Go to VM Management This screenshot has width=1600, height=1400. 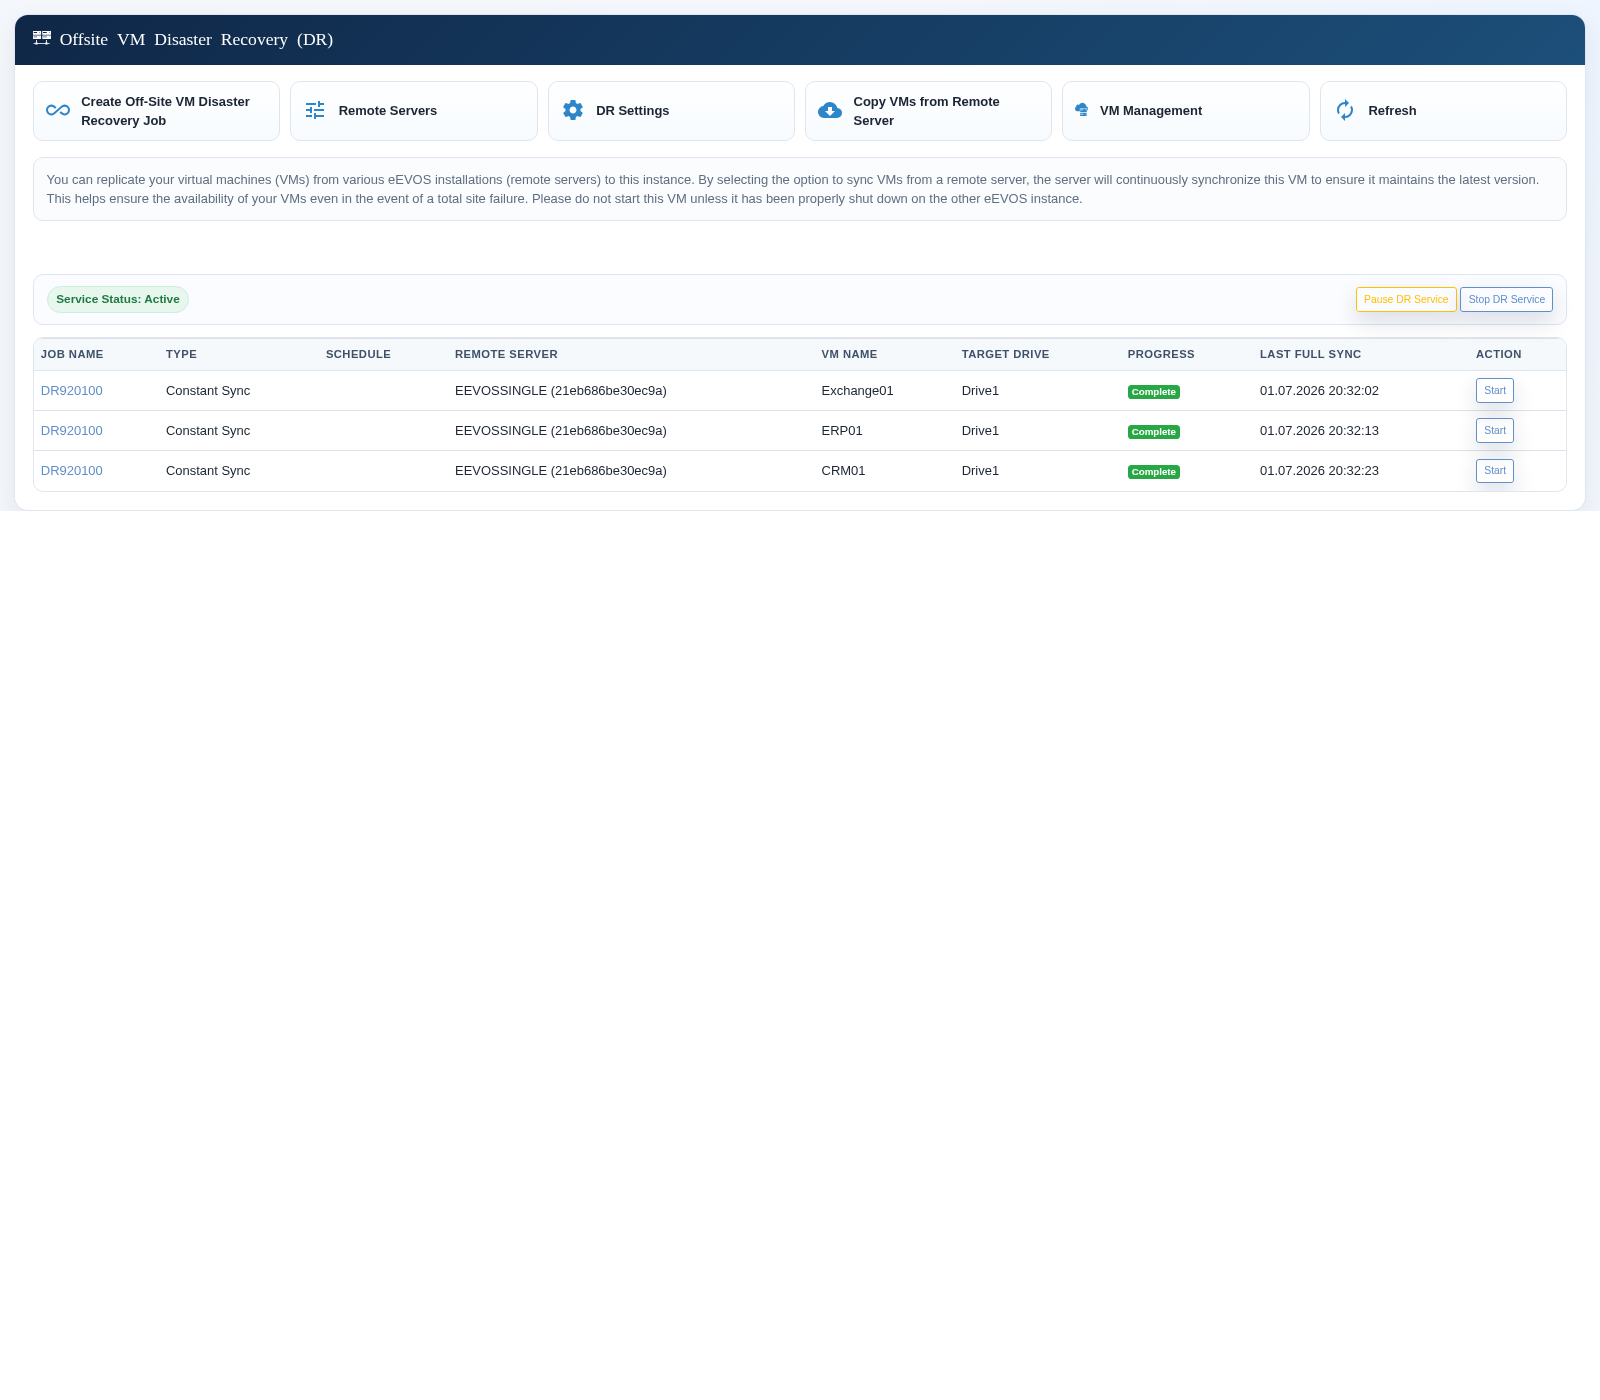point(1186,111)
